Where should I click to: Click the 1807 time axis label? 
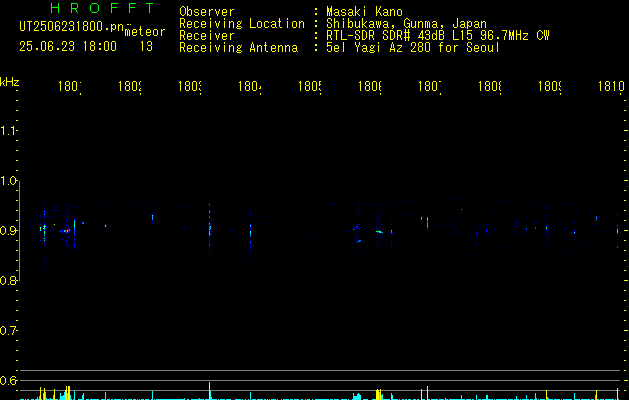[x=430, y=86]
